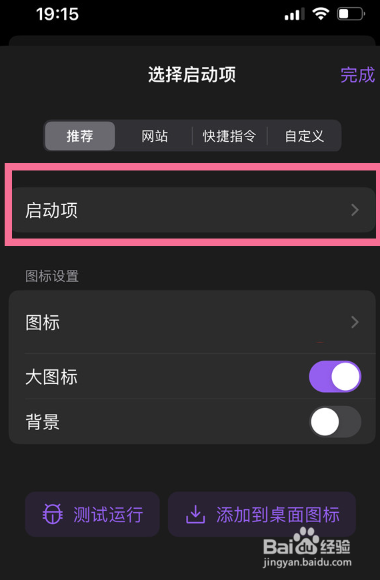Screen dimensions: 380x580
Task: Open the 图标 row
Action: pos(192,322)
